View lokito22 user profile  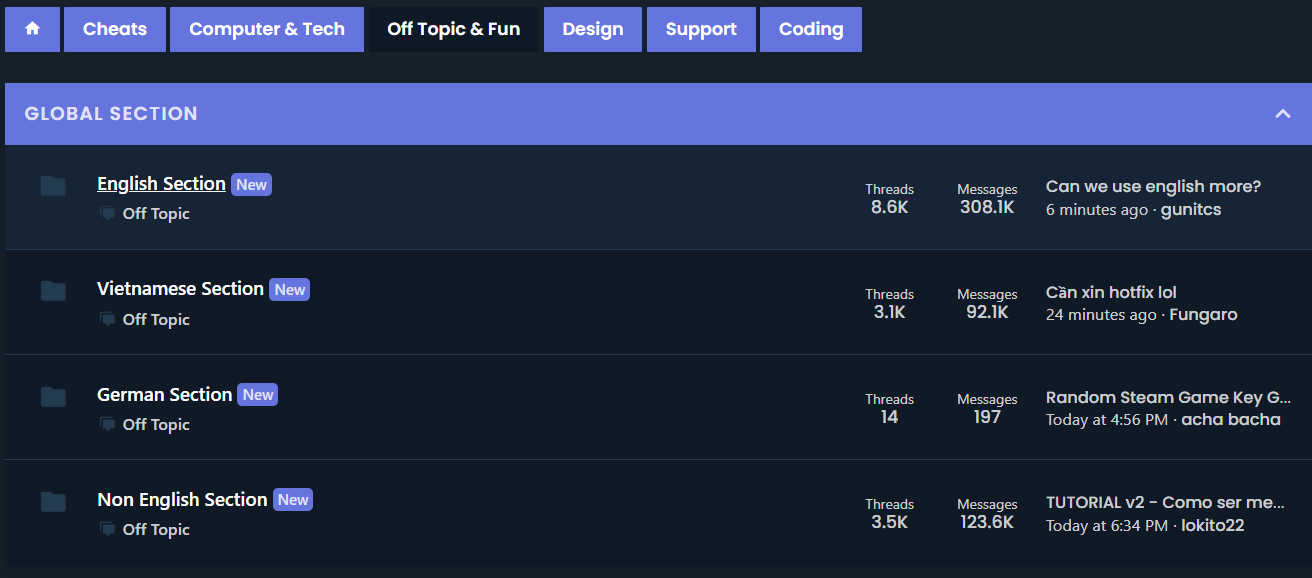click(1212, 525)
